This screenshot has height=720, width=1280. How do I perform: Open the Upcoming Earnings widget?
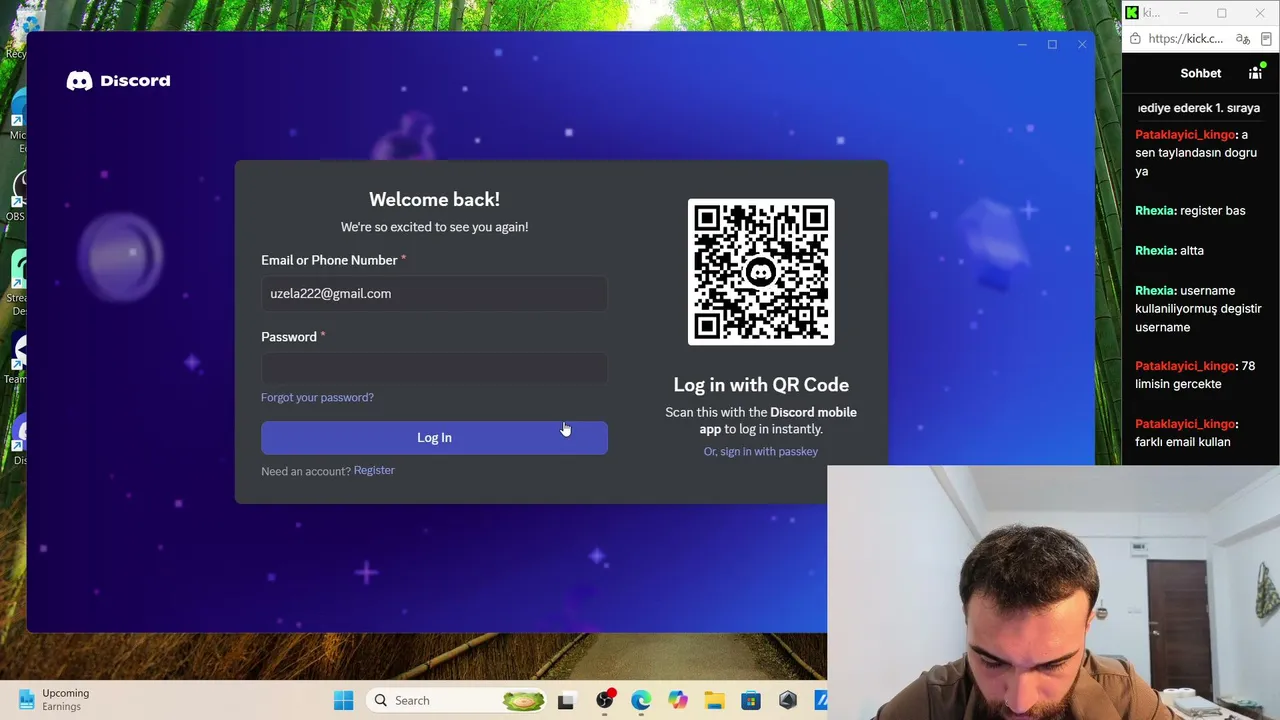[x=54, y=700]
